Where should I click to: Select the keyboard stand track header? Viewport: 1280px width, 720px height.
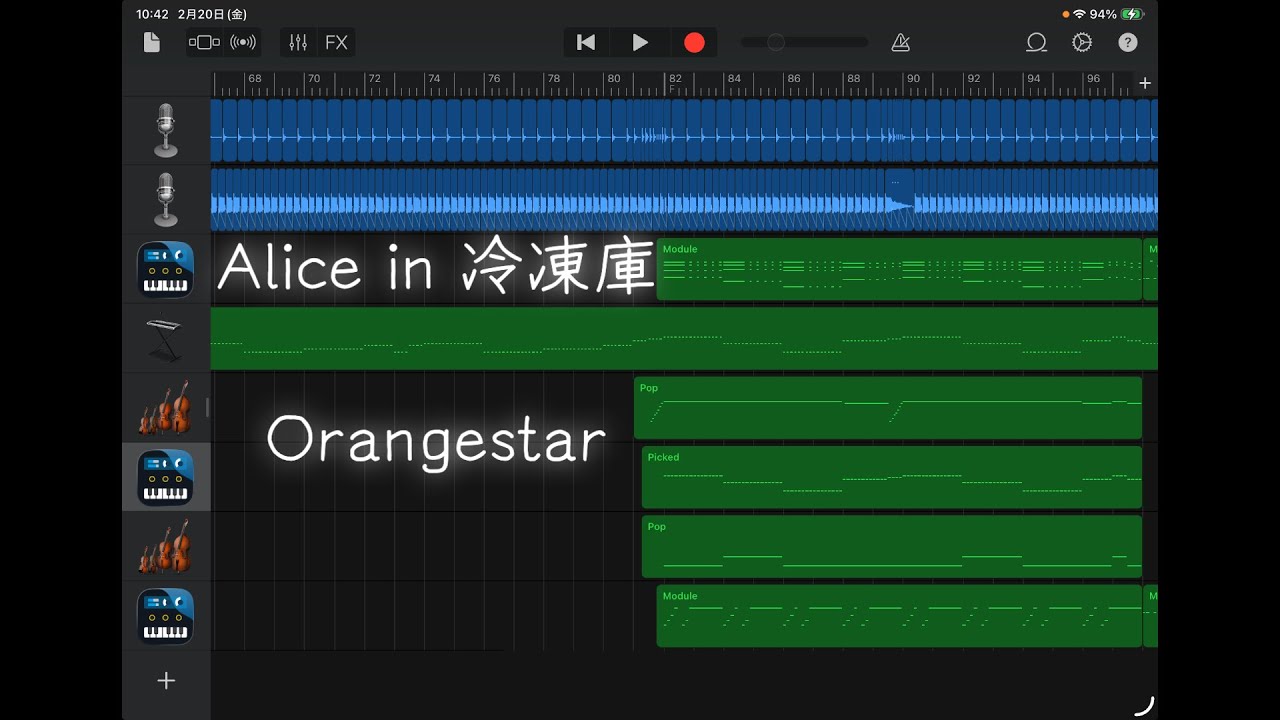[166, 339]
